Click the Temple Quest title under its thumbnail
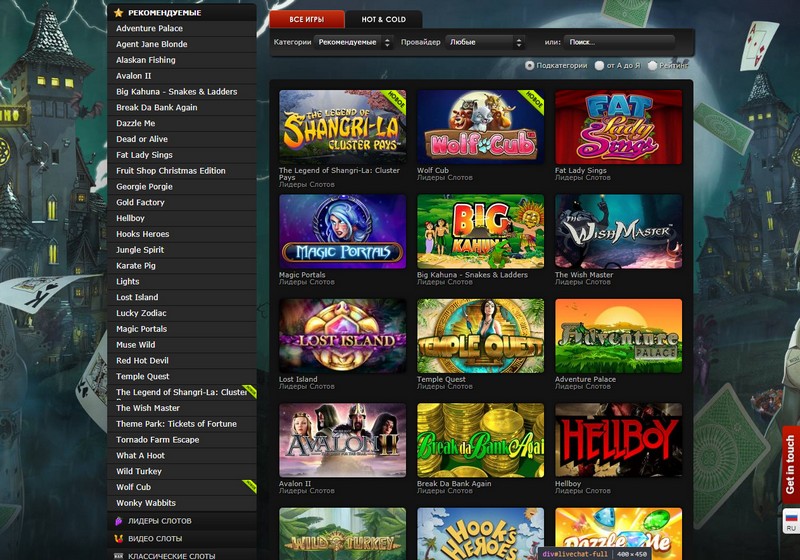Screen dimensions: 800x560 coord(441,379)
